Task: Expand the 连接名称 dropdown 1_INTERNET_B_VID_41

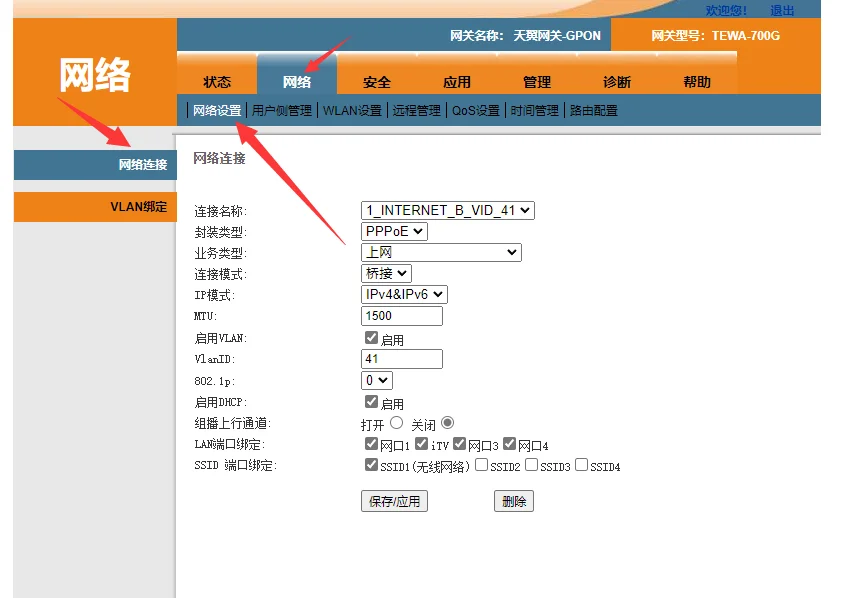Action: click(448, 211)
